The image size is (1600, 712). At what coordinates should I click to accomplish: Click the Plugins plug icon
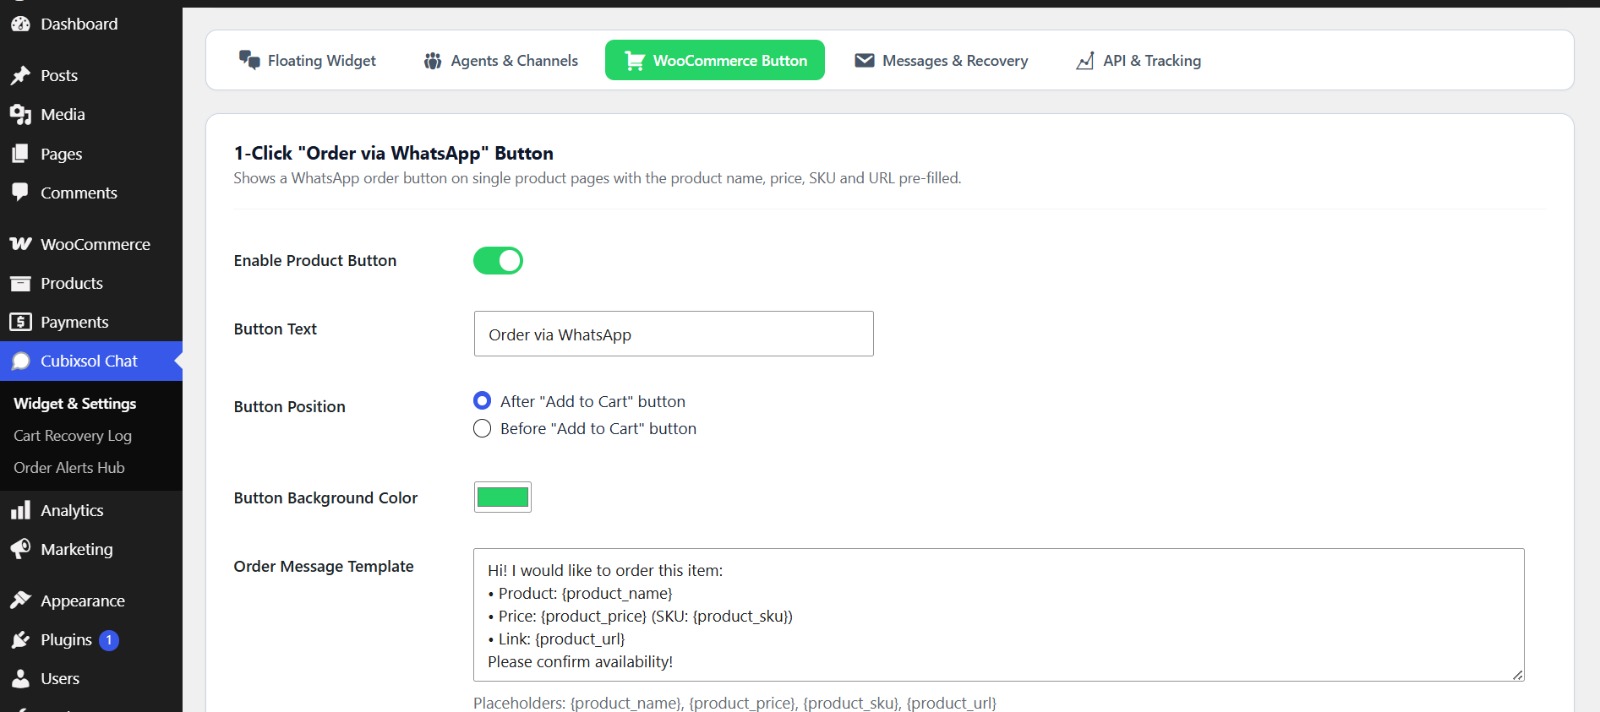point(20,639)
